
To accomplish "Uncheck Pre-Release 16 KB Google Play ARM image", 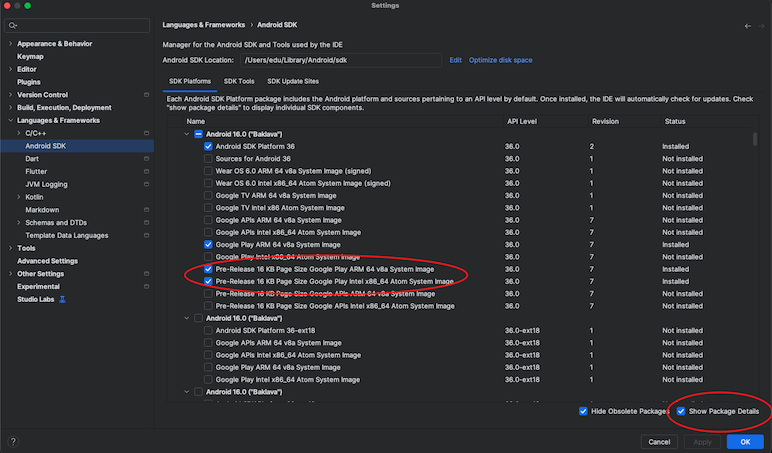I will click(208, 269).
